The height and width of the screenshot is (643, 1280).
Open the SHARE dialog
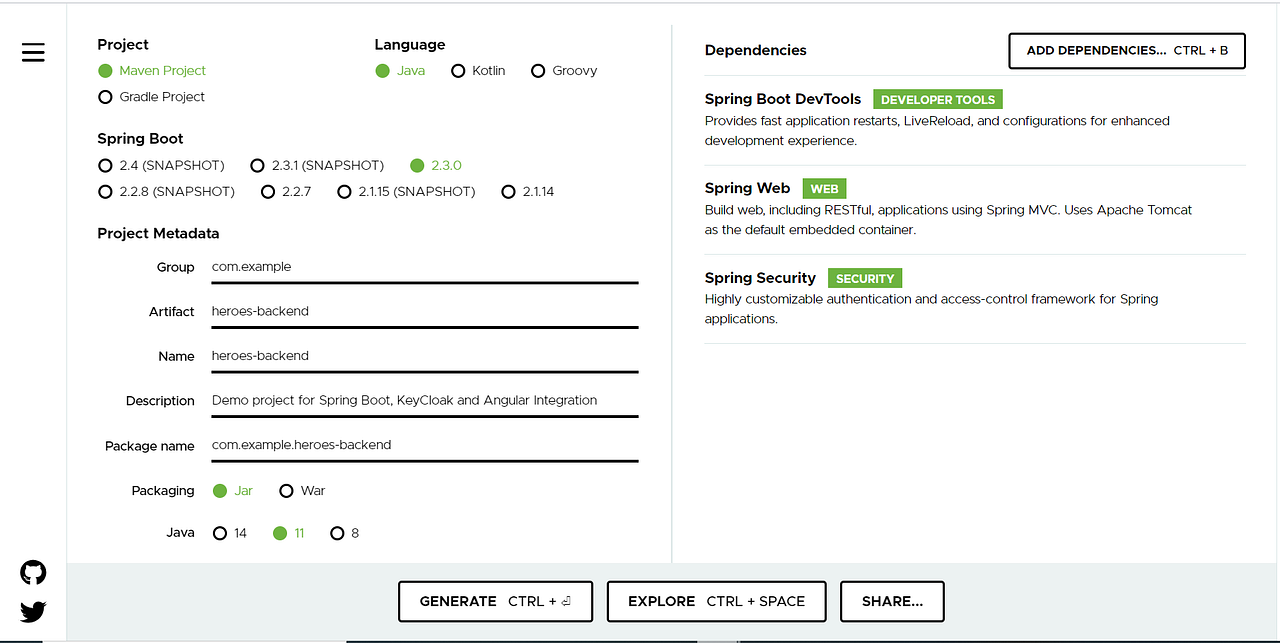pos(891,601)
